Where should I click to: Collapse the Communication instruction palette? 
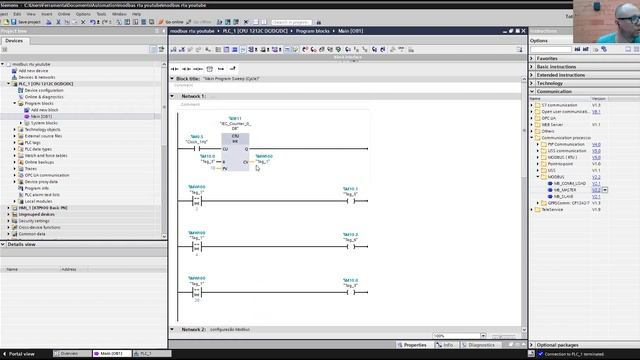(532, 91)
